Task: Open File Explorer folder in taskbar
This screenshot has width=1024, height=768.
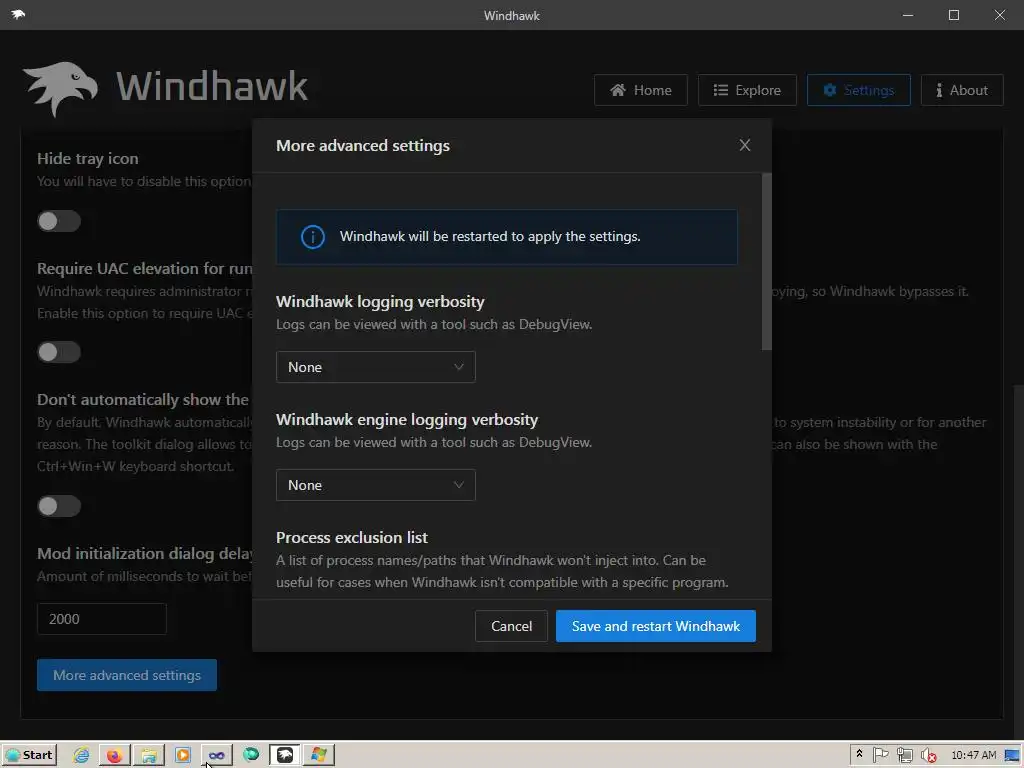Action: (x=149, y=755)
